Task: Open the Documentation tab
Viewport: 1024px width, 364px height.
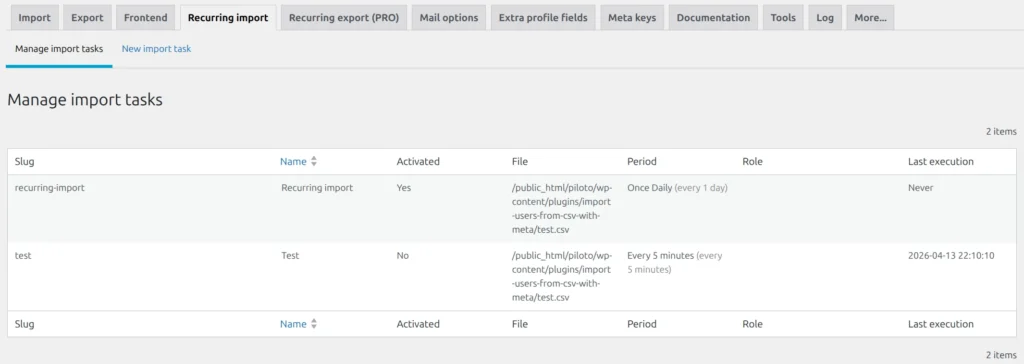Action: [713, 18]
